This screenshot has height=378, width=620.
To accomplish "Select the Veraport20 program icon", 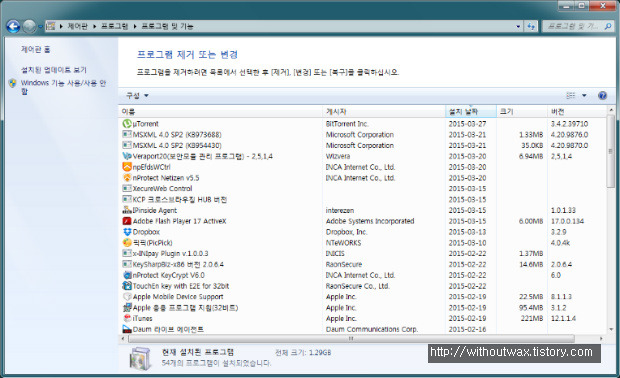I will tap(127, 156).
